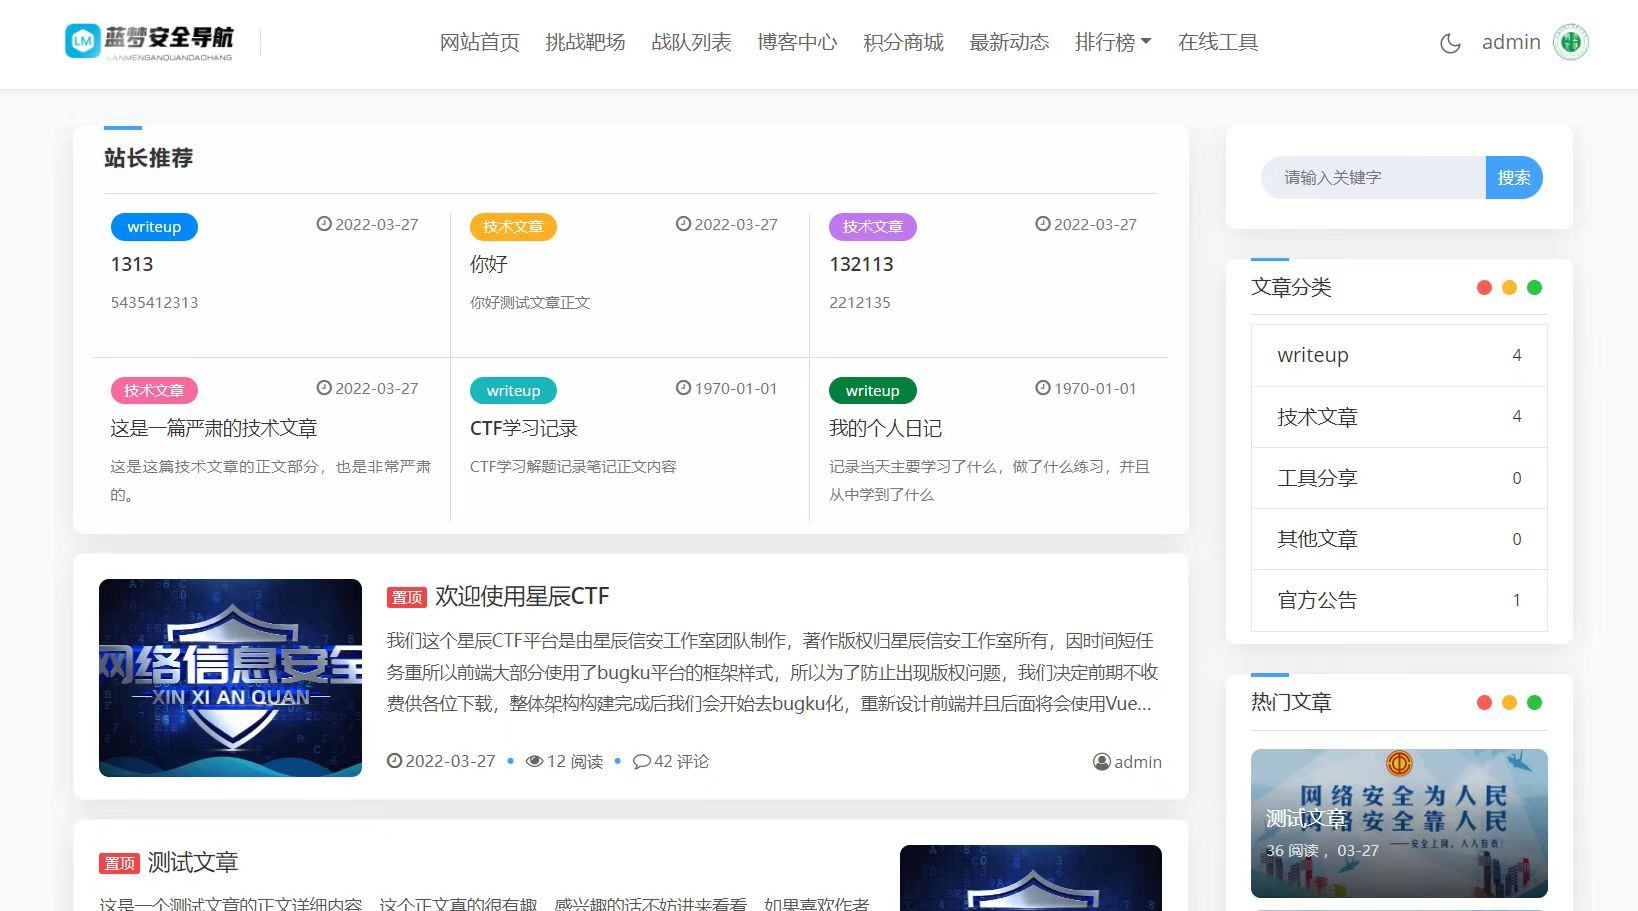Image resolution: width=1638 pixels, height=911 pixels.
Task: Click the clock icon on article 132113
Action: click(x=1043, y=224)
